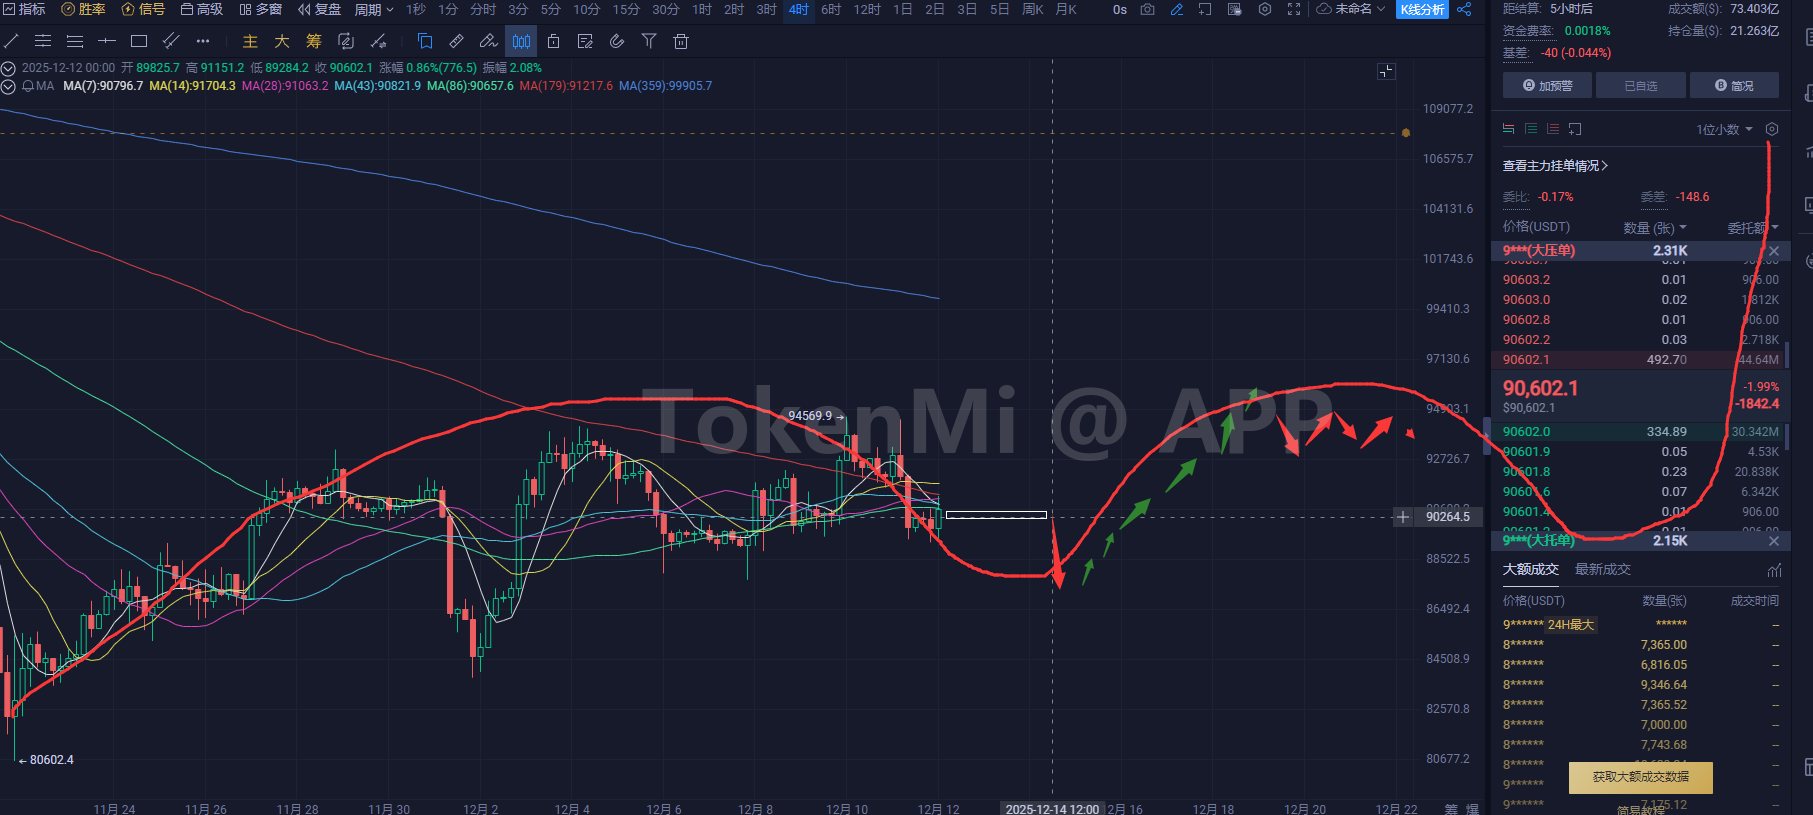This screenshot has width=1813, height=815.
Task: Open the 周期 period dropdown
Action: (374, 9)
